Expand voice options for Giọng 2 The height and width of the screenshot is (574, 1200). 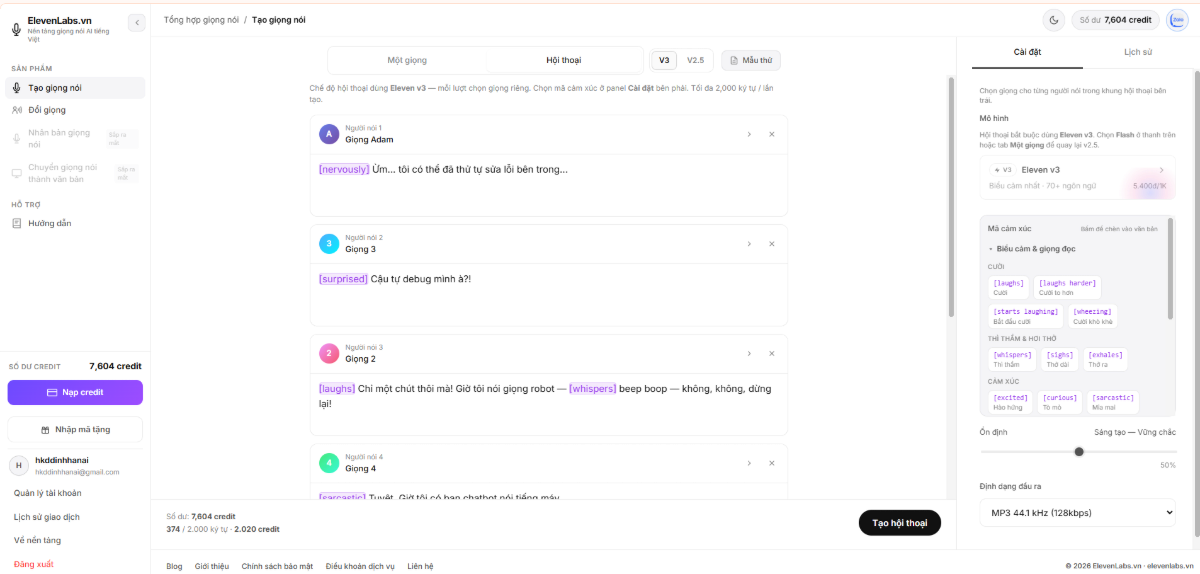749,353
